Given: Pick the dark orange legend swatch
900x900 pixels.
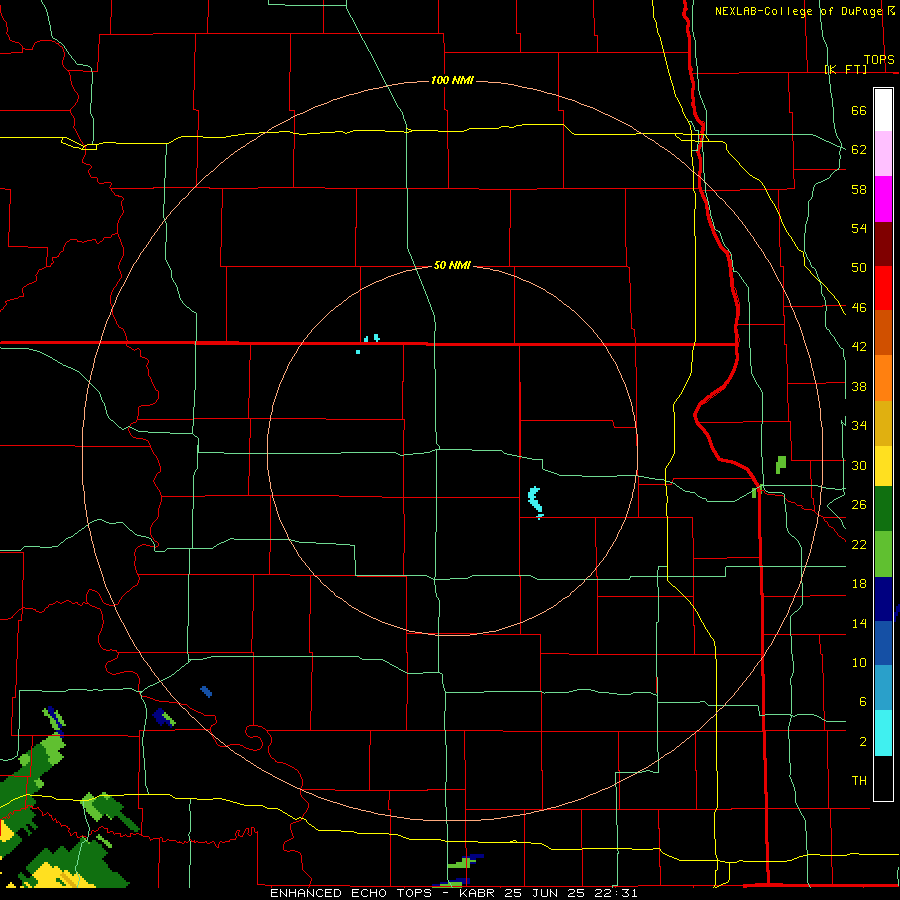Looking at the screenshot, I should click(x=883, y=332).
